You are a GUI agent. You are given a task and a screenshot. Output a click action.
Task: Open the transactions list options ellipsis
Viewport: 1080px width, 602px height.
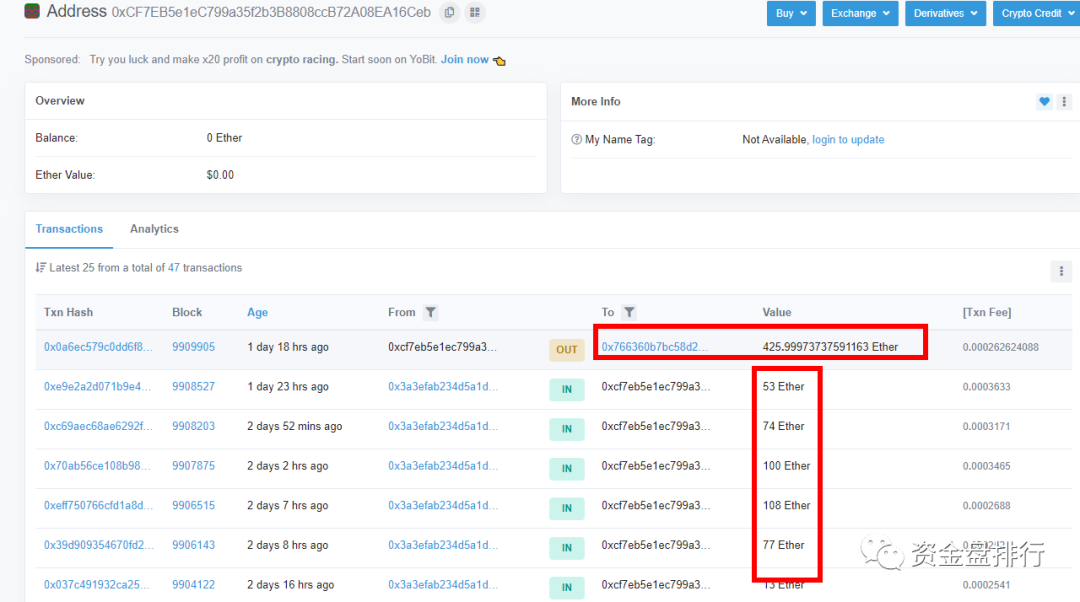(x=1060, y=271)
